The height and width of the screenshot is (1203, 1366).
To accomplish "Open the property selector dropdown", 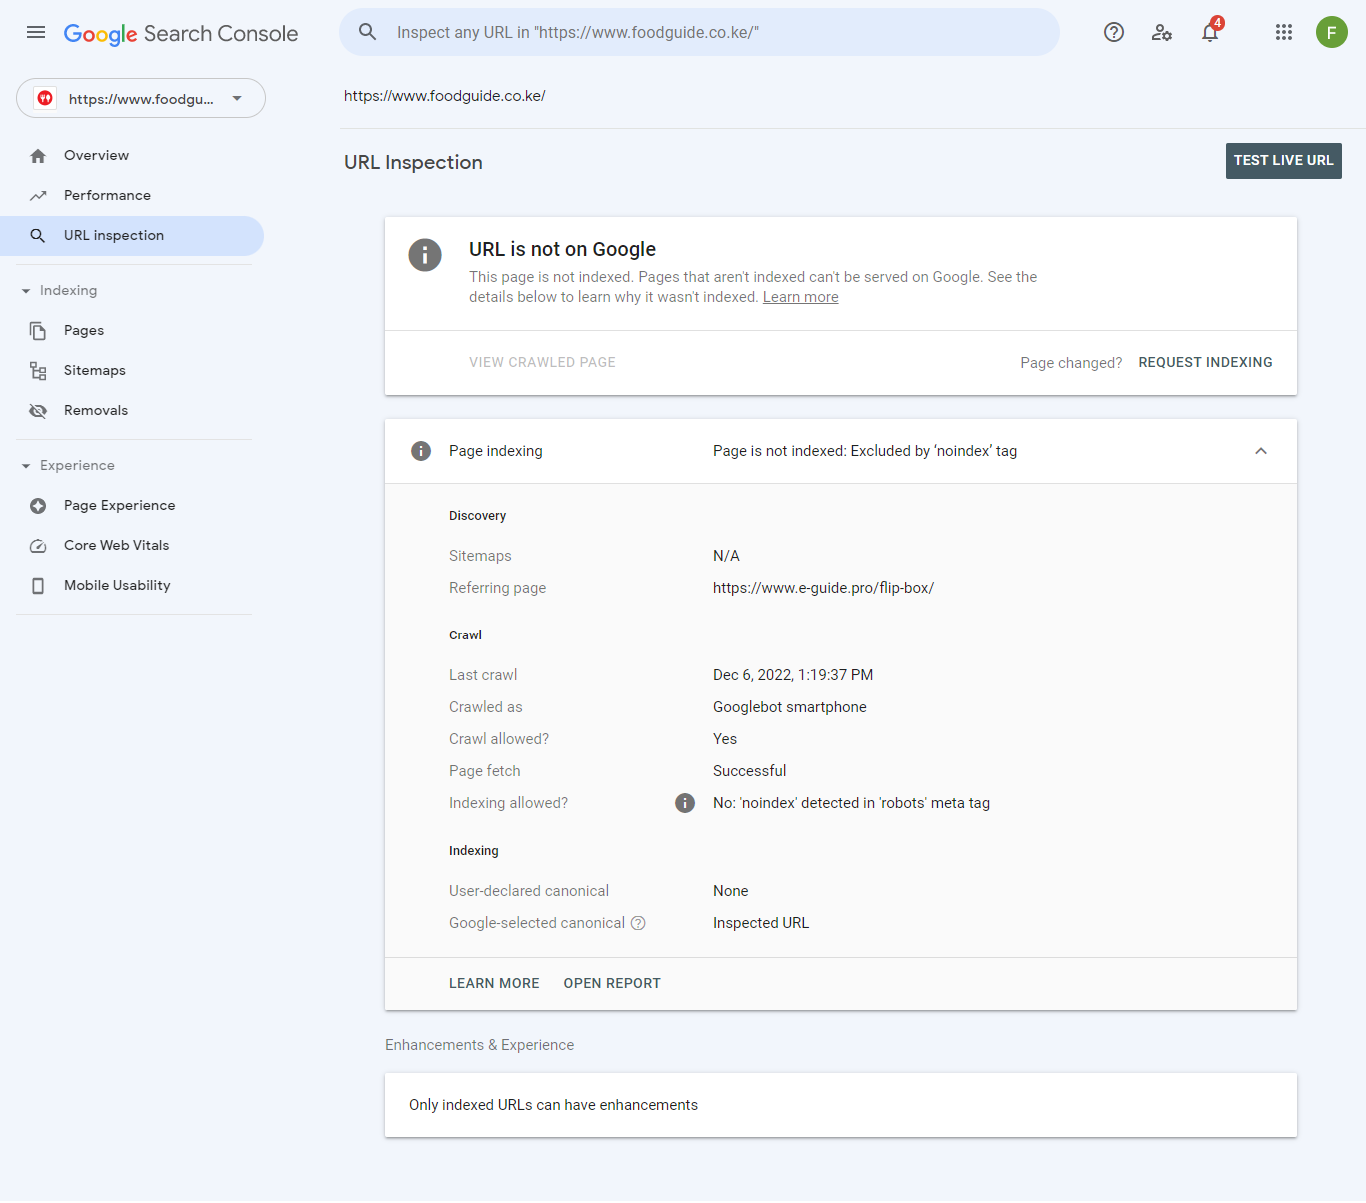I will (x=141, y=98).
